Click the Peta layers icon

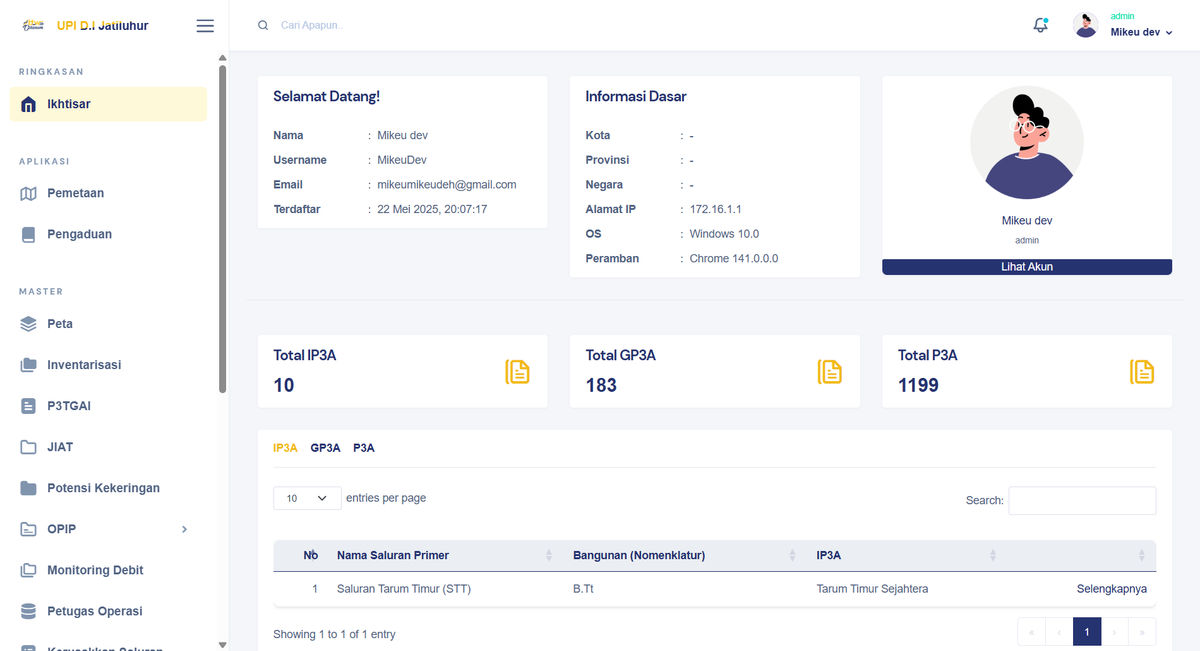(28, 324)
